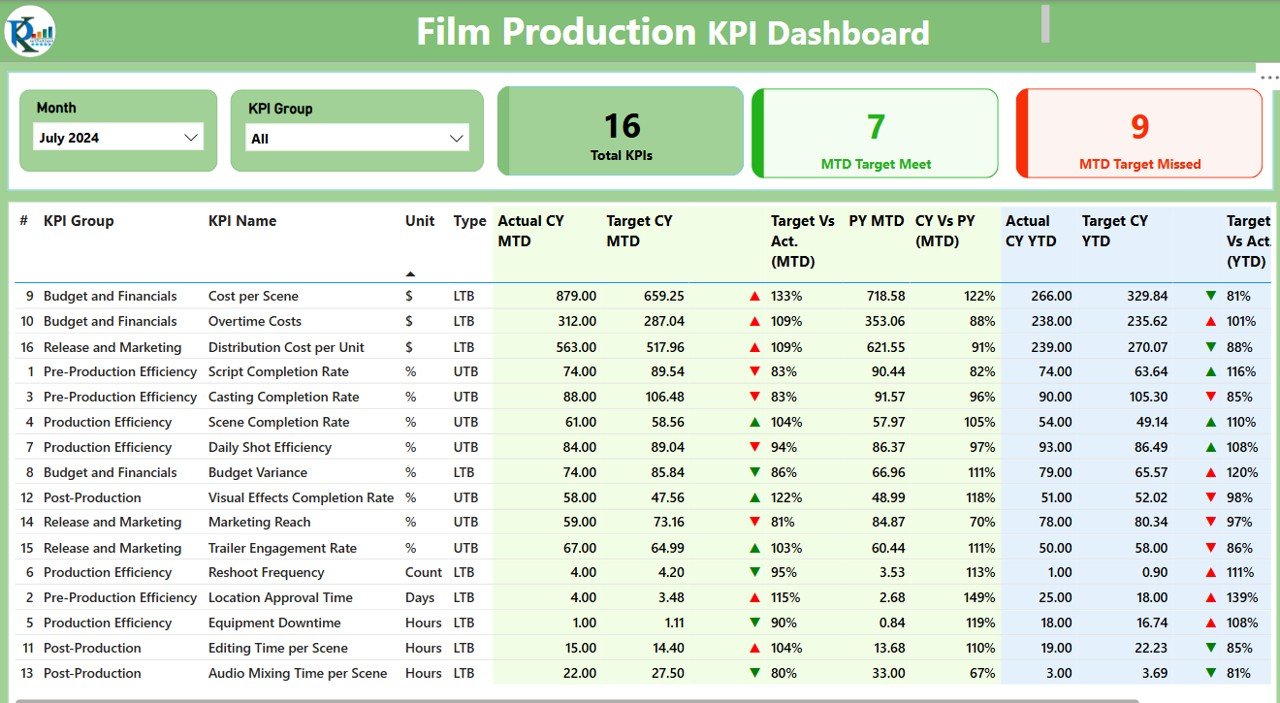Sort by the Actual CY YTD header

1031,231
